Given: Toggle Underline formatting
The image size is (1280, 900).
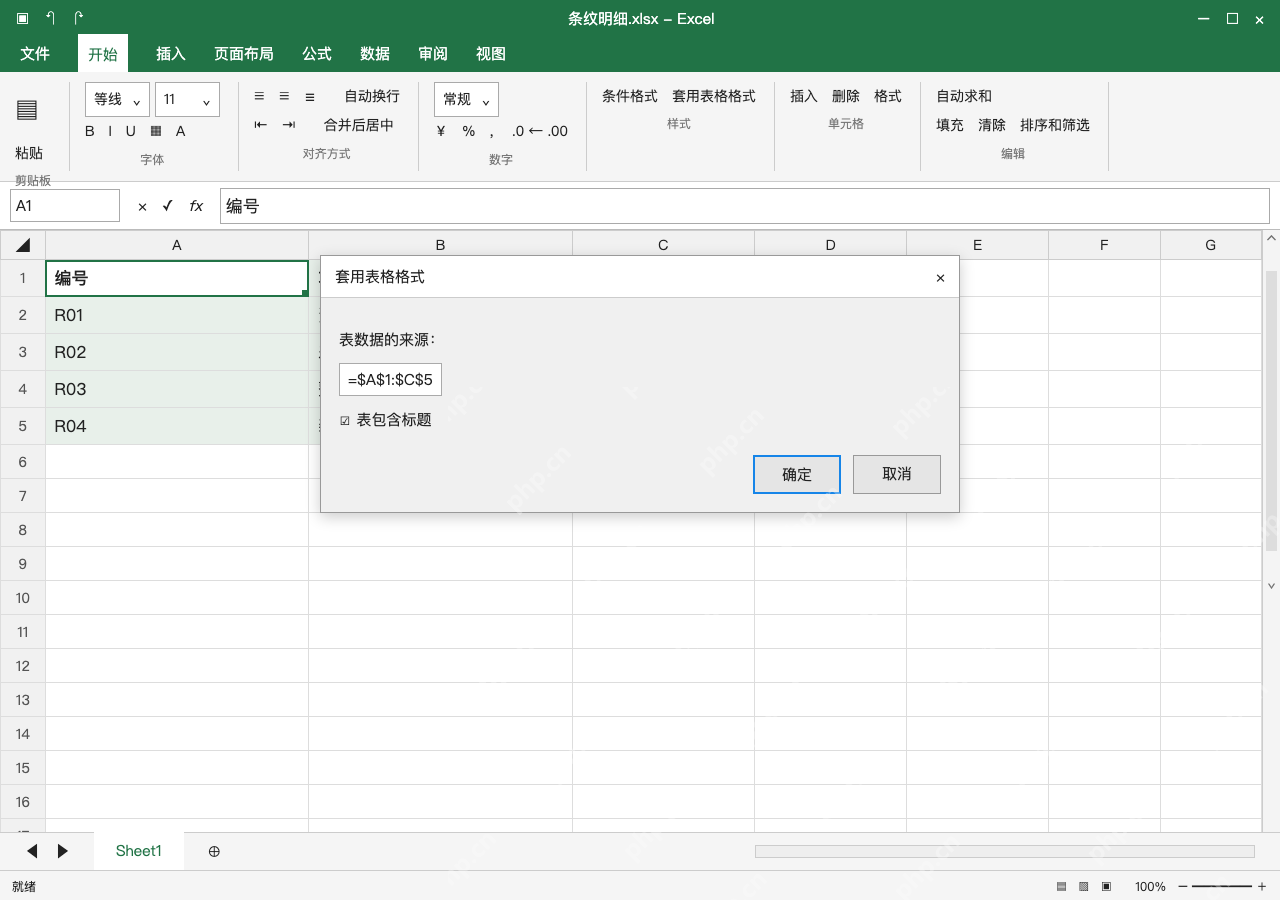Looking at the screenshot, I should [130, 131].
